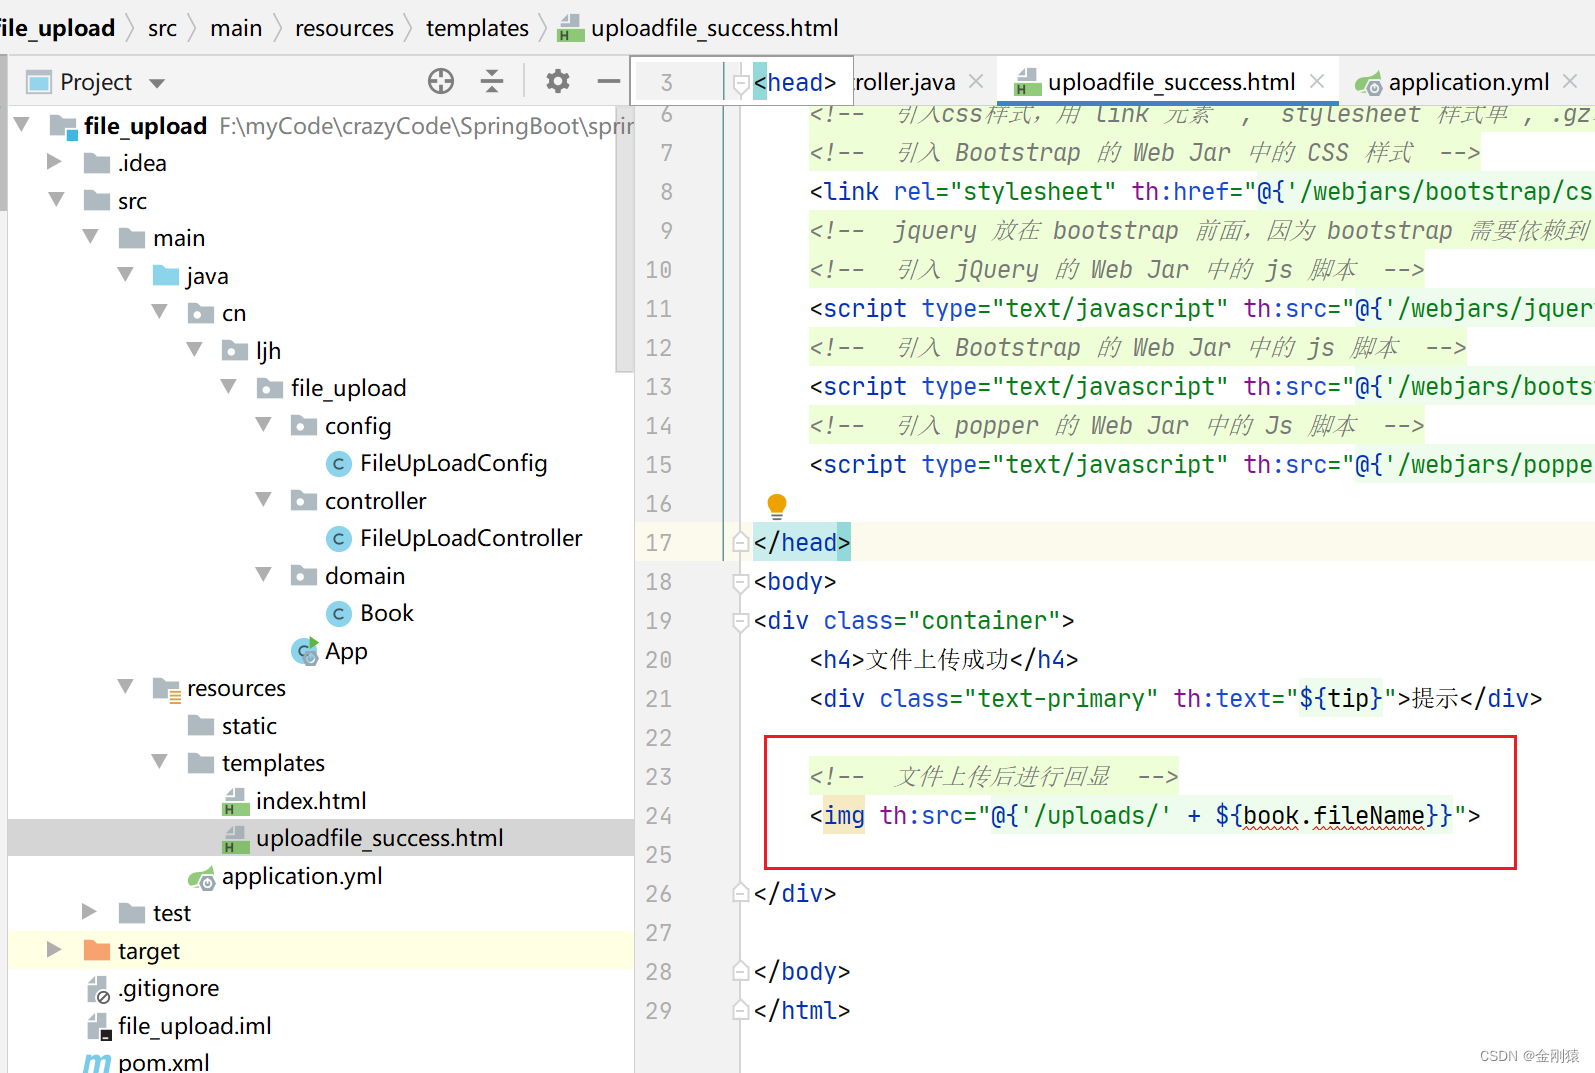Select the static folder name
The image size is (1595, 1073).
(x=249, y=726)
